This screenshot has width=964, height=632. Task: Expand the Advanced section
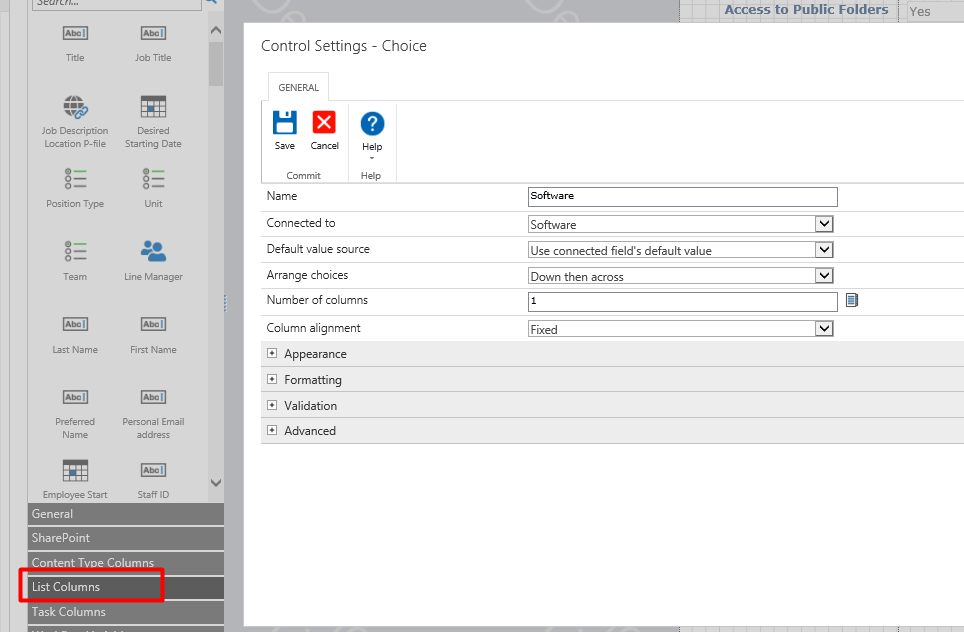[272, 430]
